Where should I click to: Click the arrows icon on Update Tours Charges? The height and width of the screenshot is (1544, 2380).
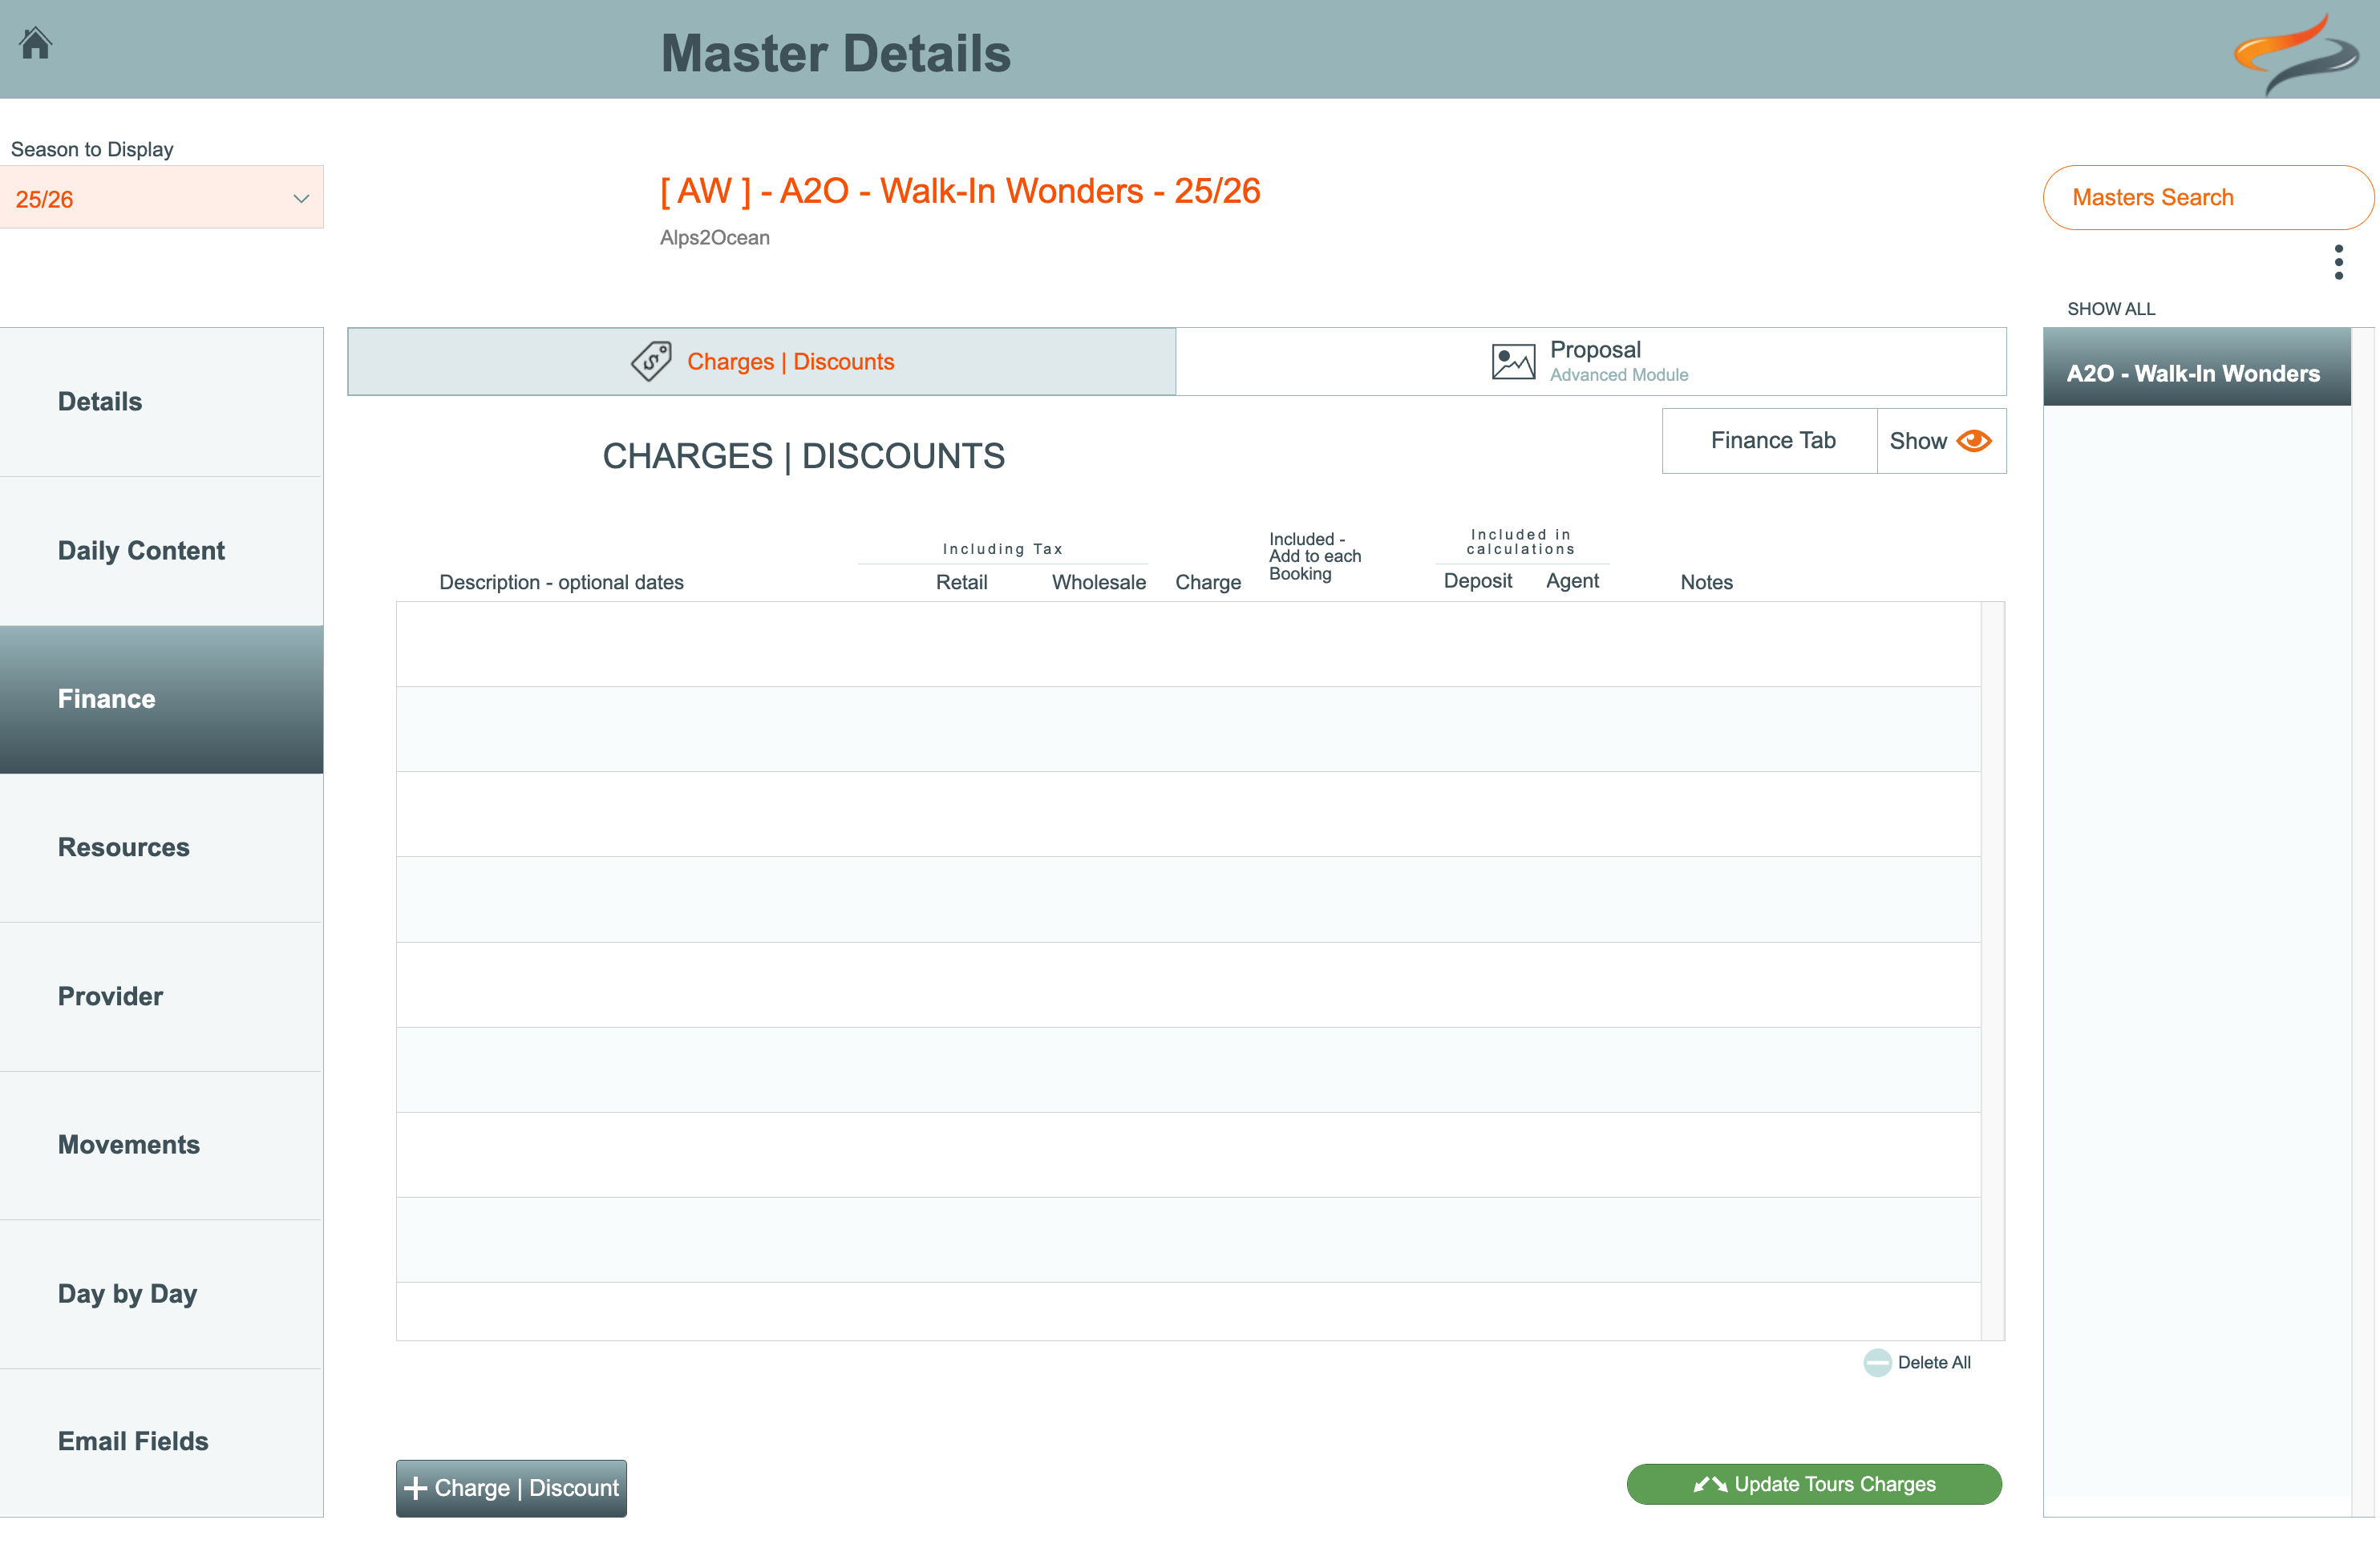click(x=1710, y=1484)
